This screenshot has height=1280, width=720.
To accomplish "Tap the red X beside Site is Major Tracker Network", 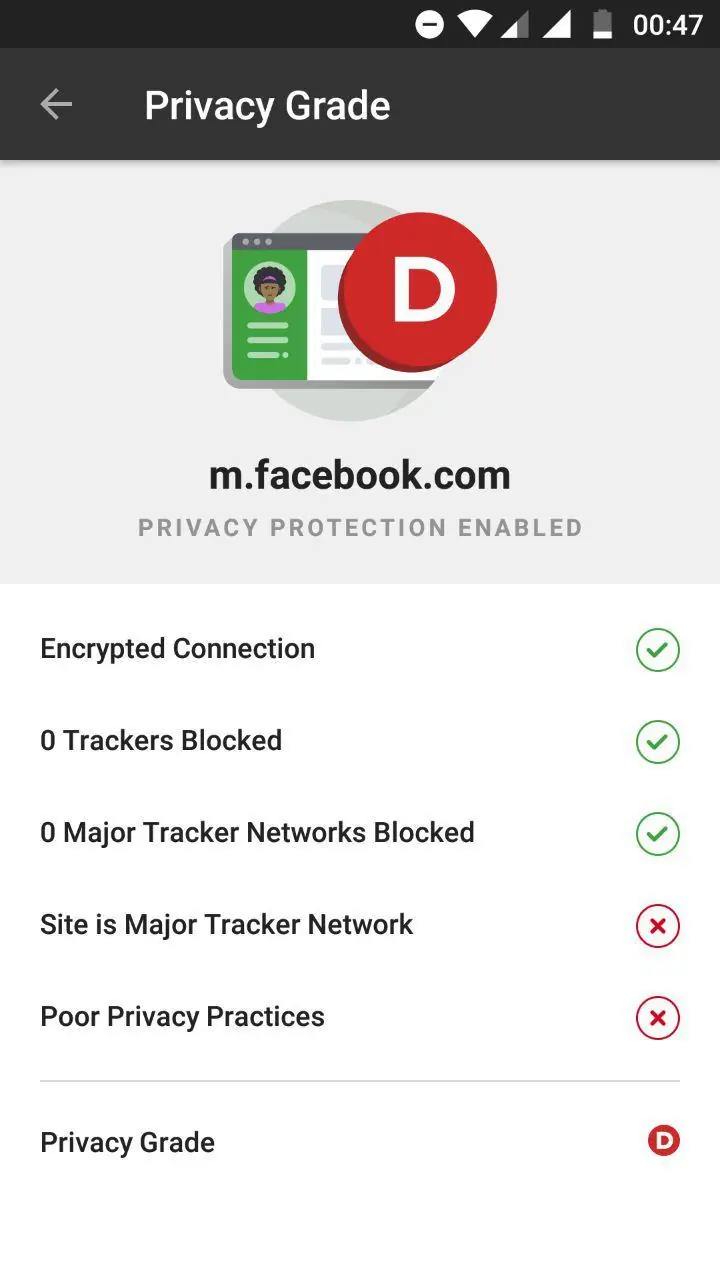I will coord(657,926).
